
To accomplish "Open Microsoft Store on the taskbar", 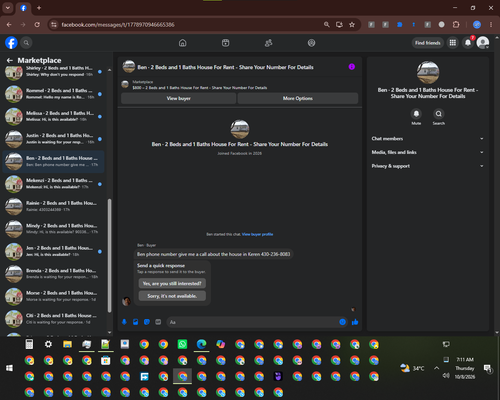I will click(x=106, y=360).
